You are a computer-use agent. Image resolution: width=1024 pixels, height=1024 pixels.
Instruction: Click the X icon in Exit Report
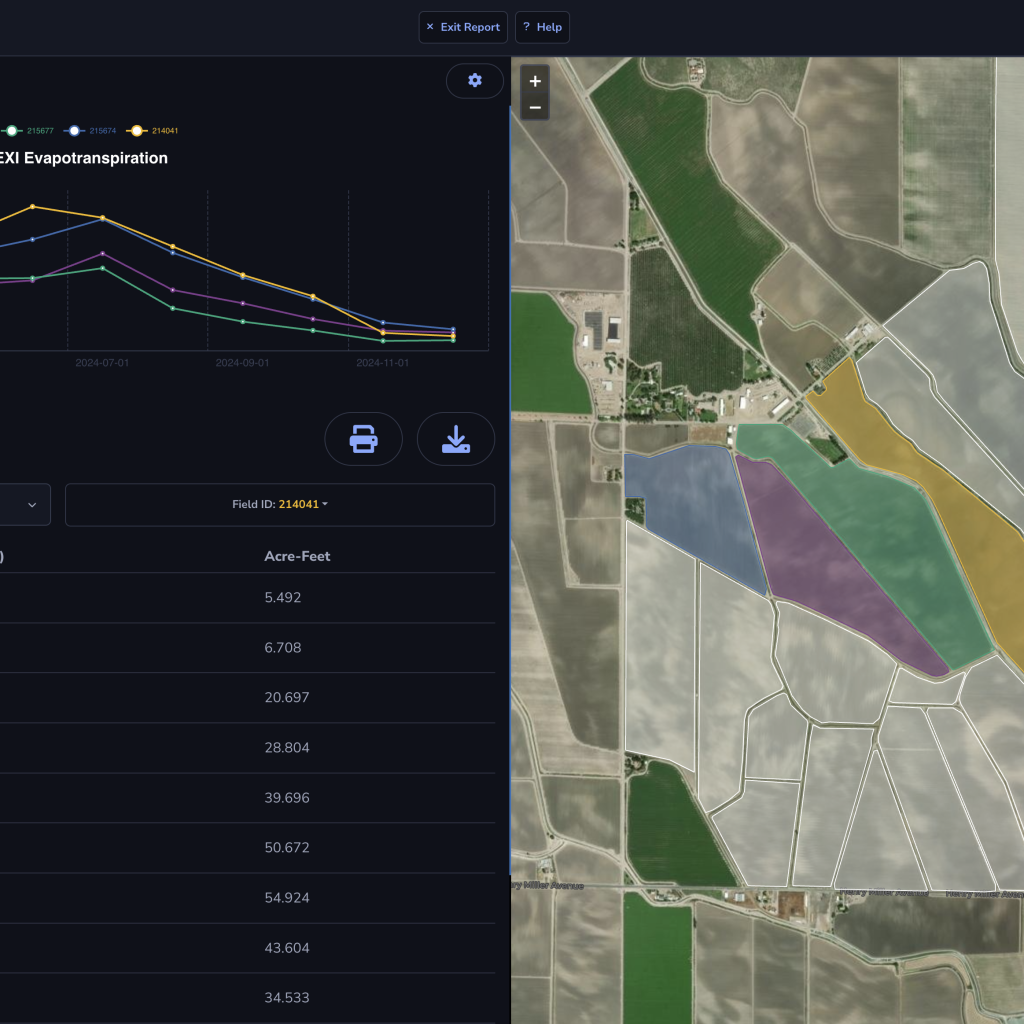click(430, 27)
